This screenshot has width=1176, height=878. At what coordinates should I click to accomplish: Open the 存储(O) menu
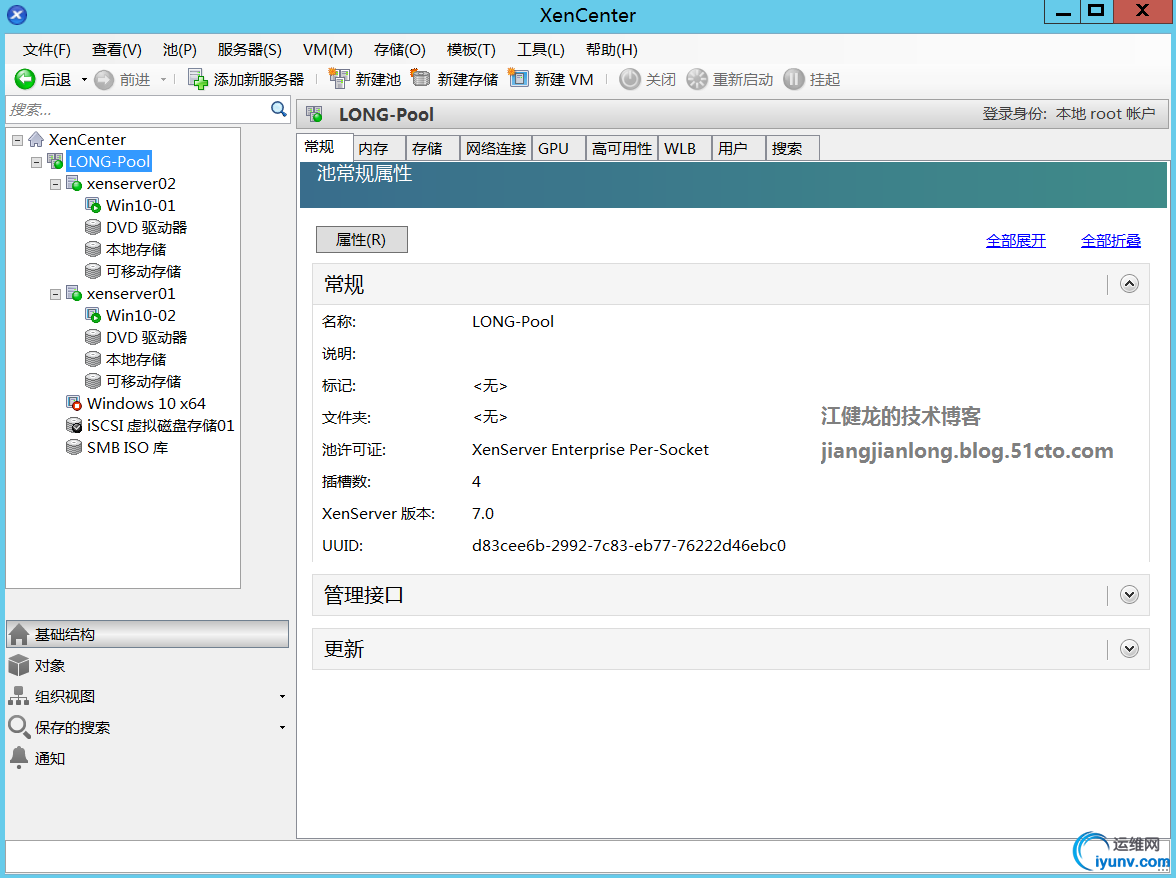[x=399, y=49]
